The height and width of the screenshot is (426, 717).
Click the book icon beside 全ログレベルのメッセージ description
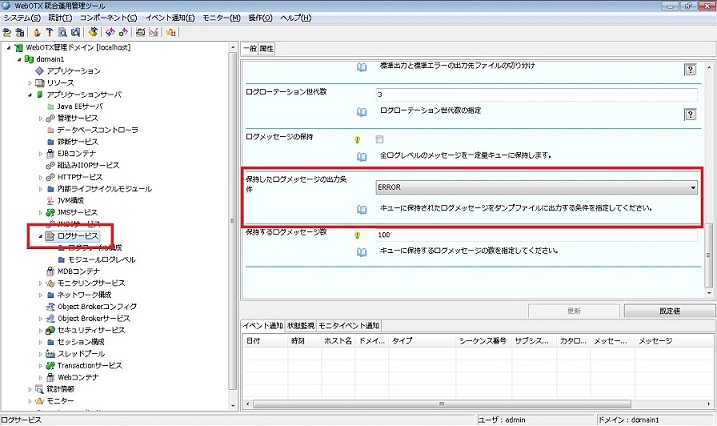tap(362, 157)
